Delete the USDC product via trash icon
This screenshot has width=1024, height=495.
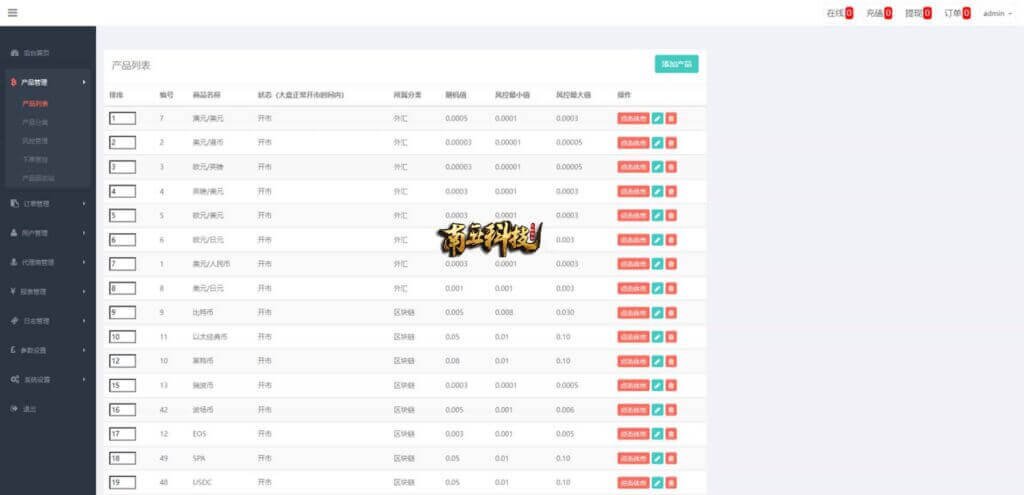tap(671, 482)
